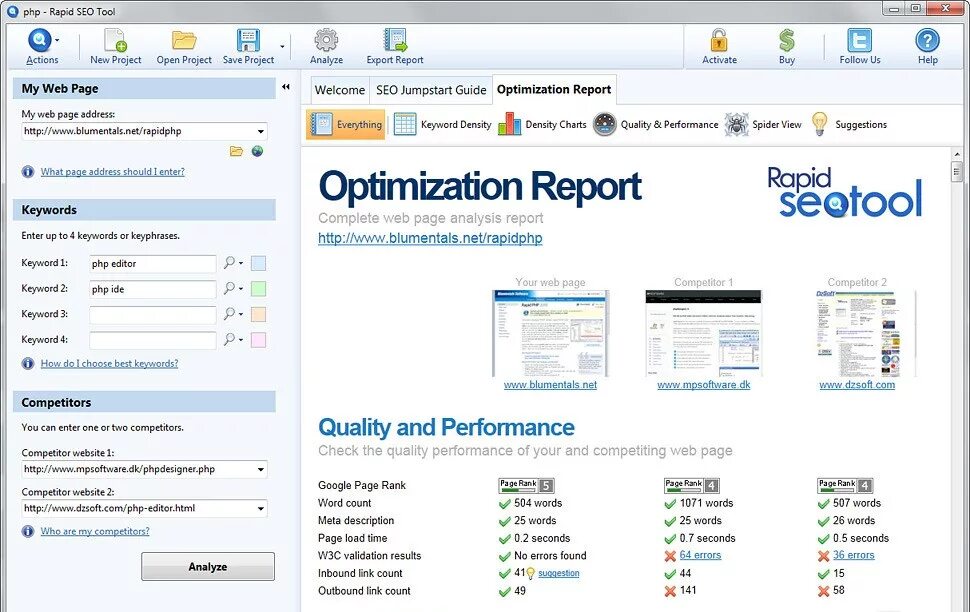970x612 pixels.
Task: Click the Keyword 4 search magnifier icon
Action: click(230, 339)
